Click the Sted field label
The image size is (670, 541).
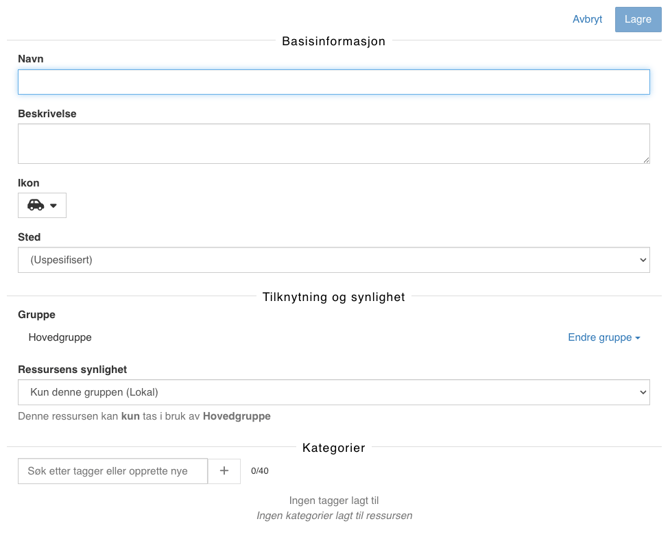29,237
